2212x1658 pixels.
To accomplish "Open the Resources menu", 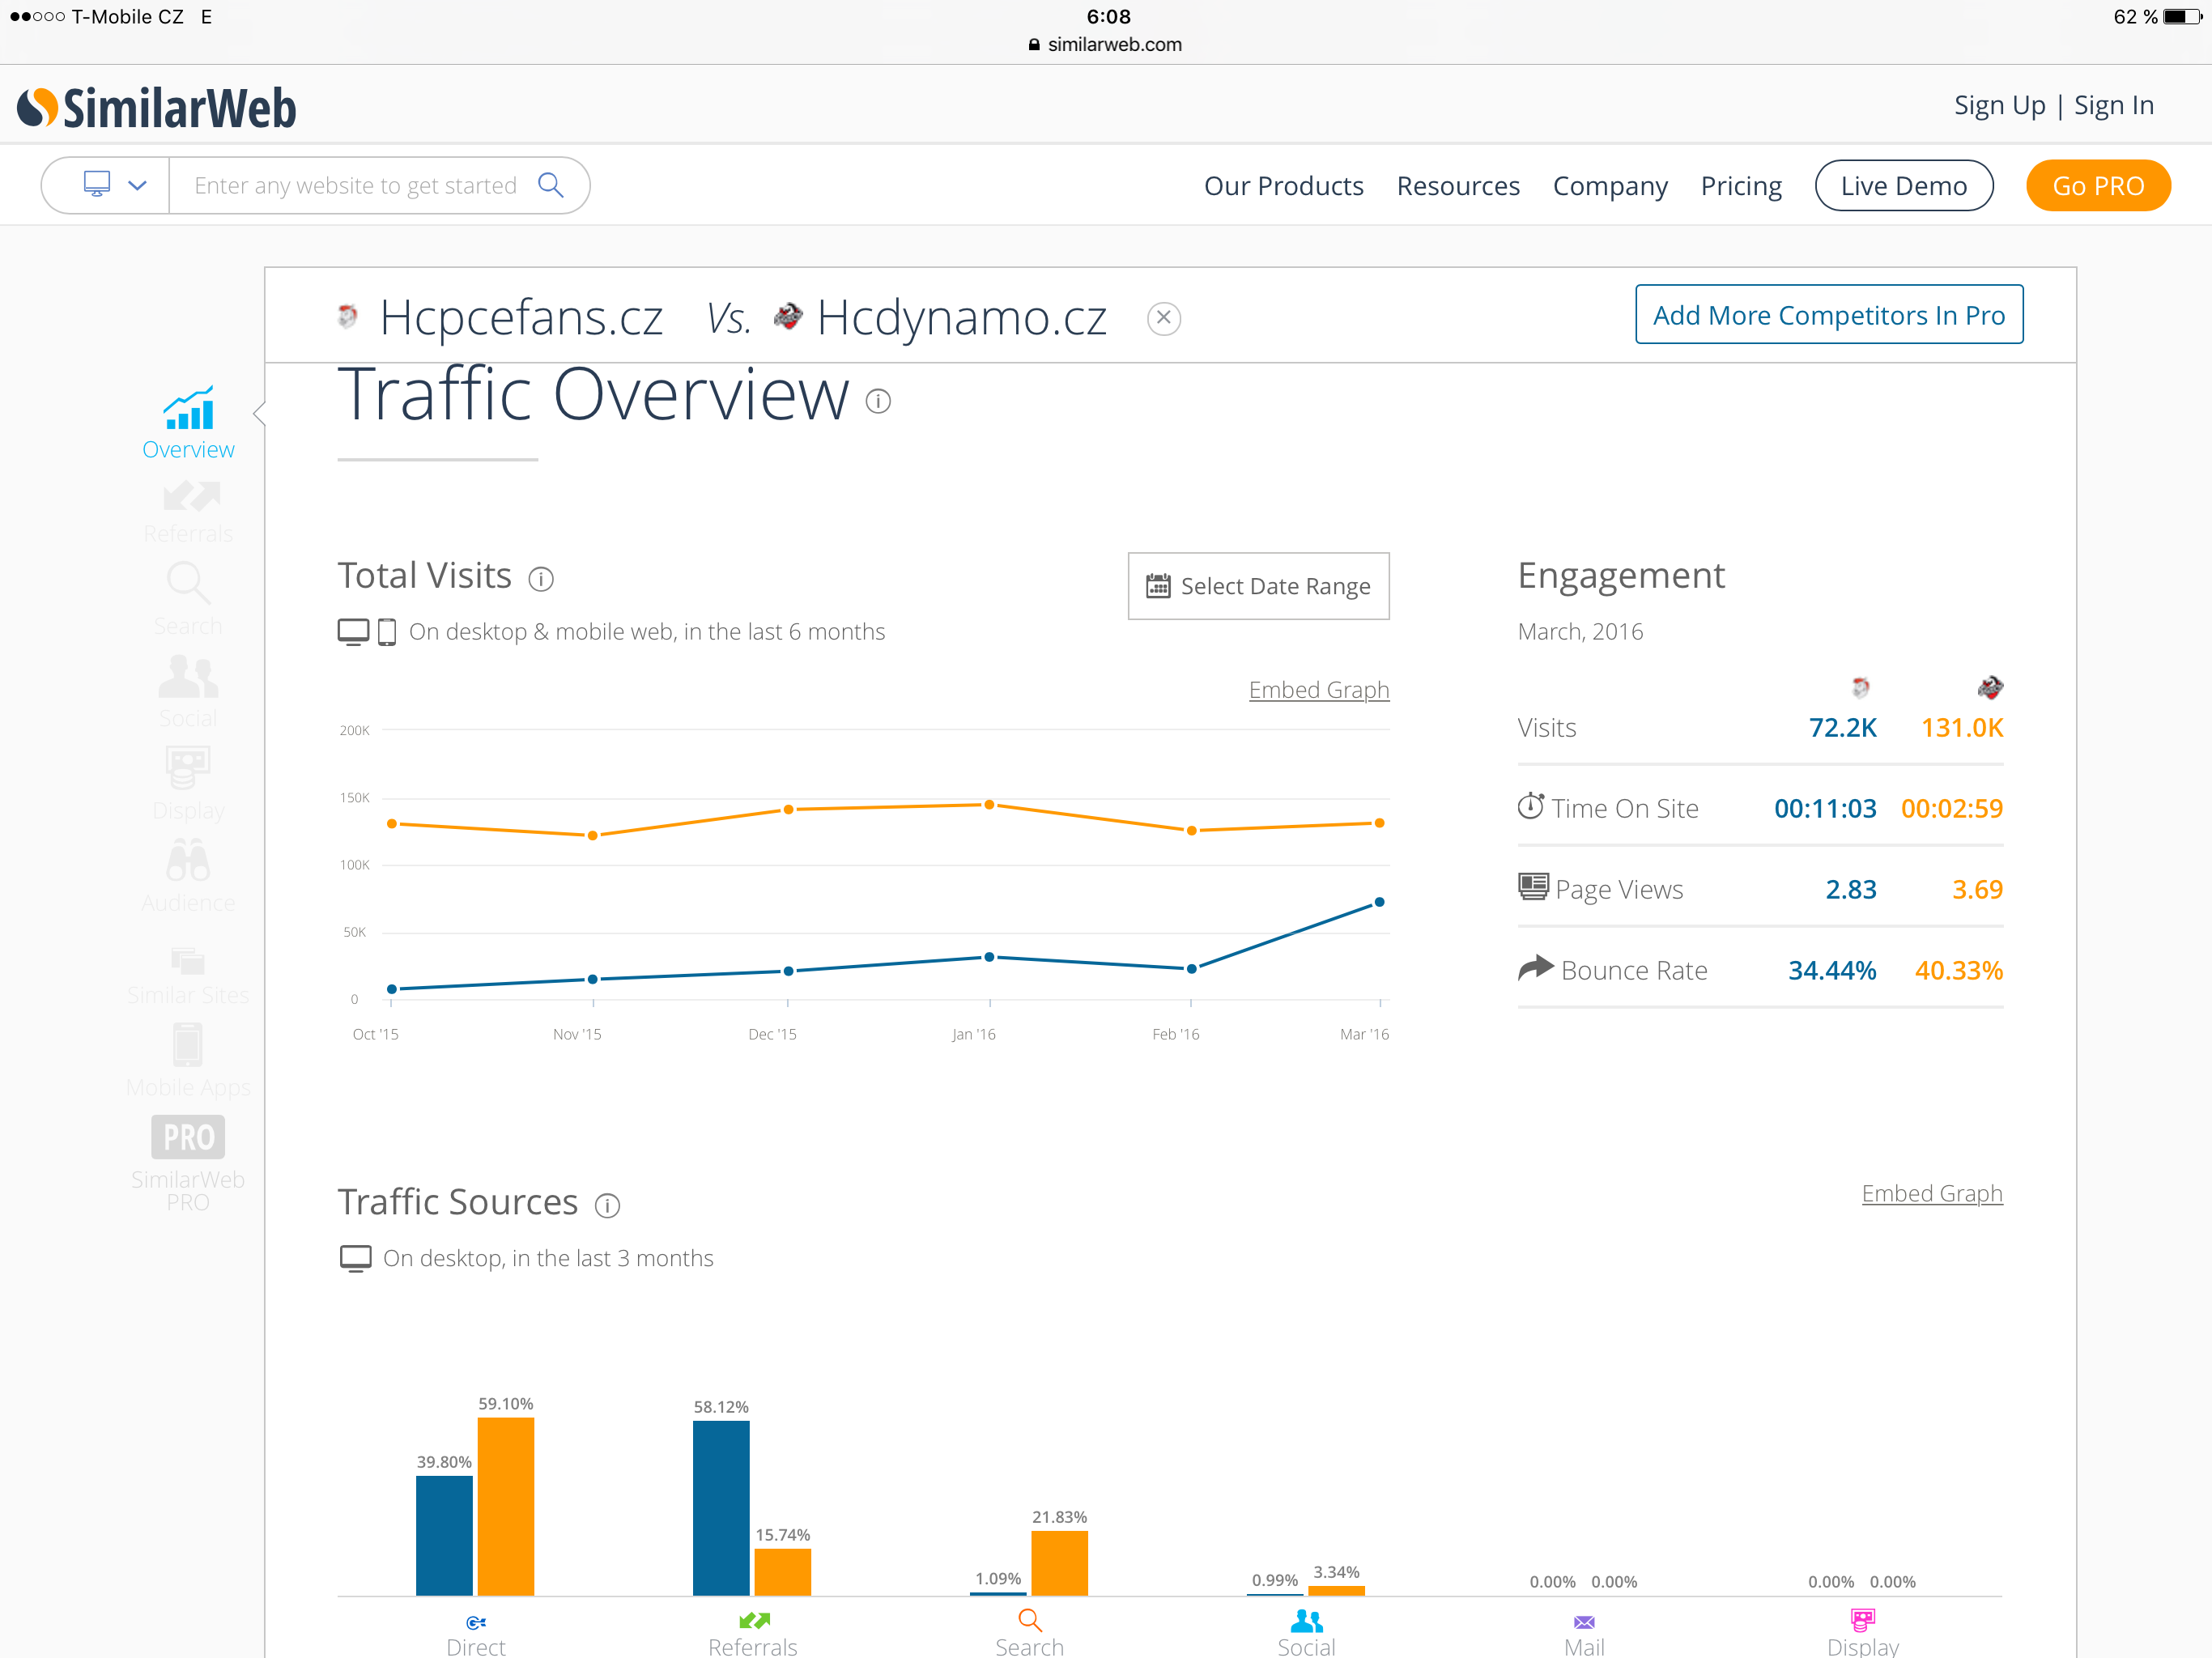I will click(1458, 186).
